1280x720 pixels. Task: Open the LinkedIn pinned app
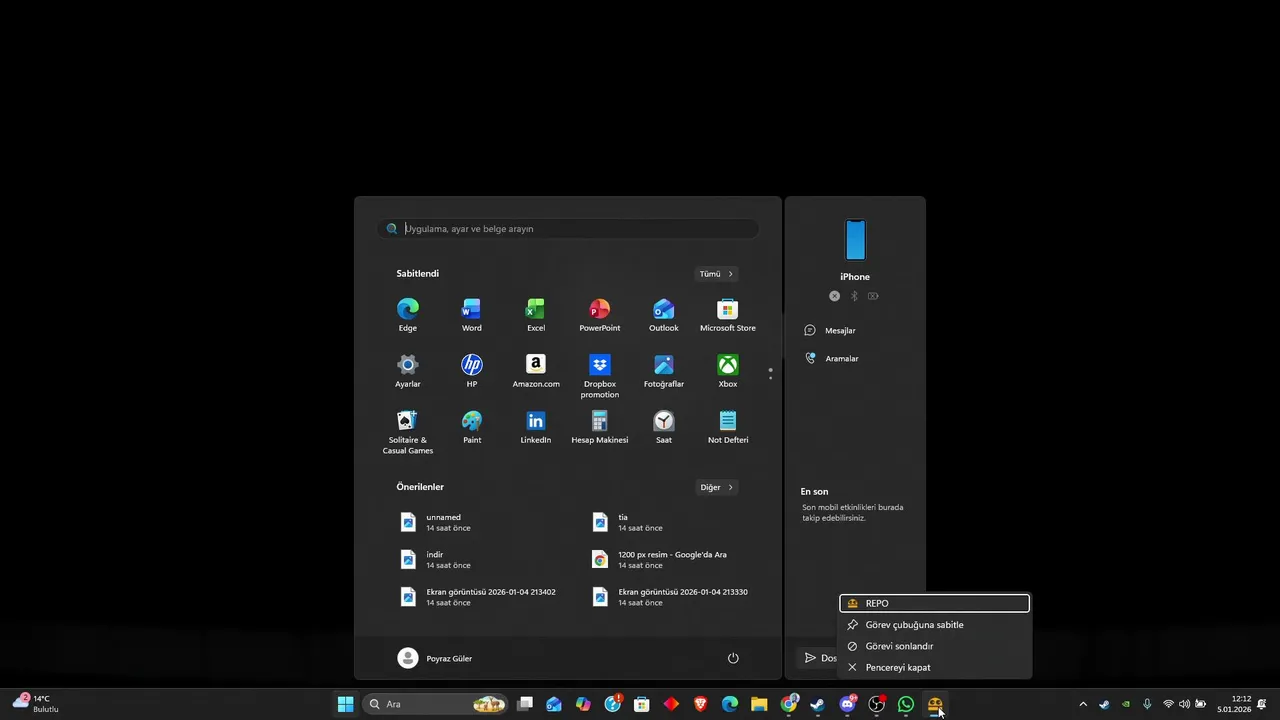536,427
